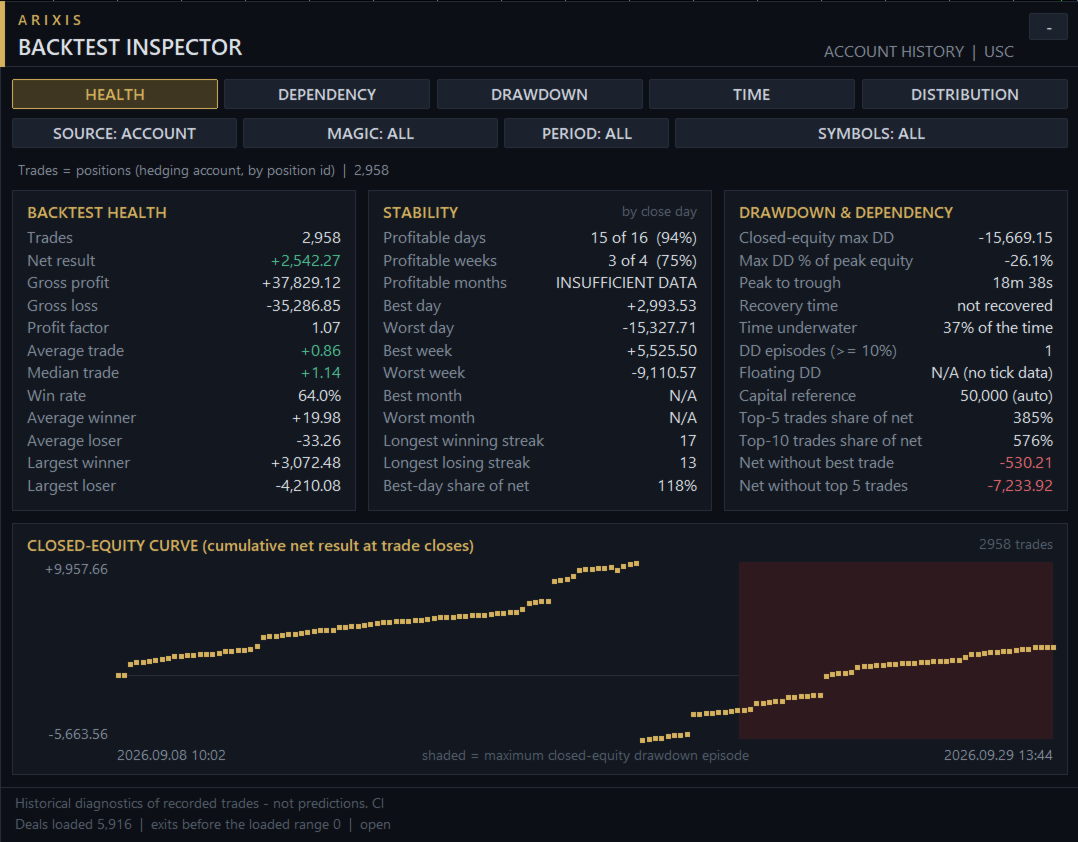Select the active HEALTH tab

point(115,94)
